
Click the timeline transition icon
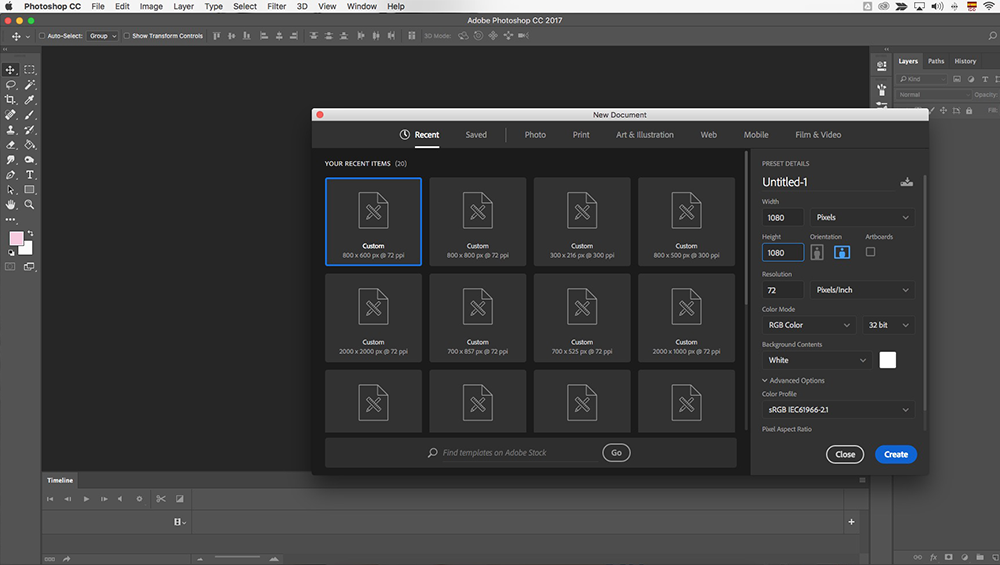tap(180, 499)
